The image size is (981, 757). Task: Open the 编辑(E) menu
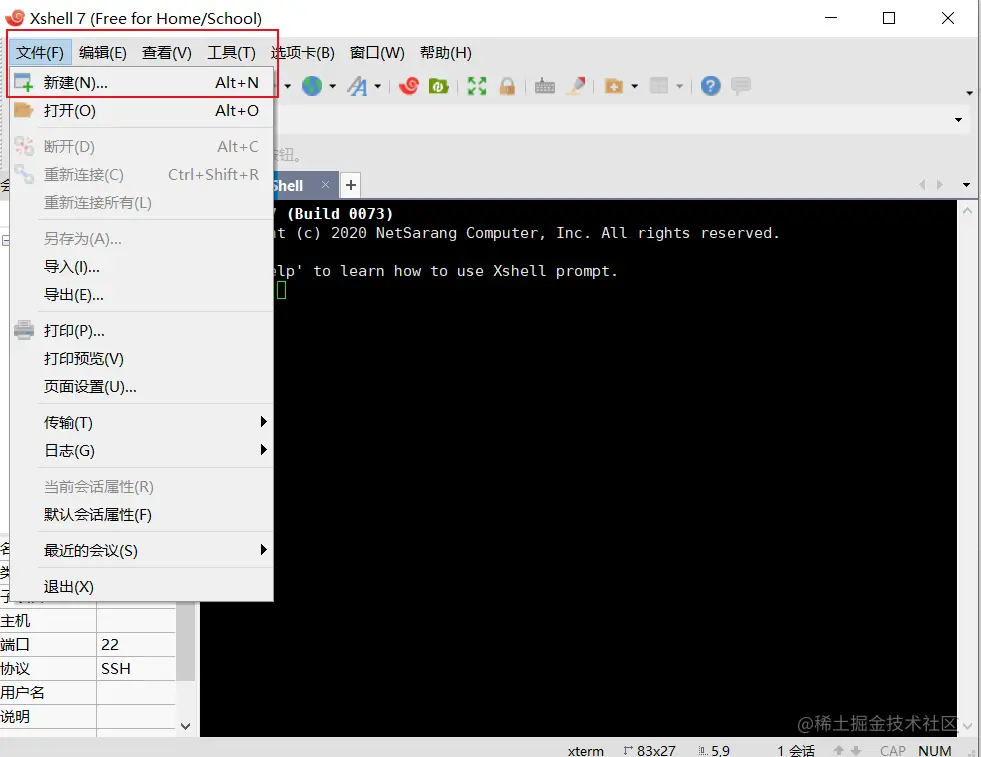103,53
